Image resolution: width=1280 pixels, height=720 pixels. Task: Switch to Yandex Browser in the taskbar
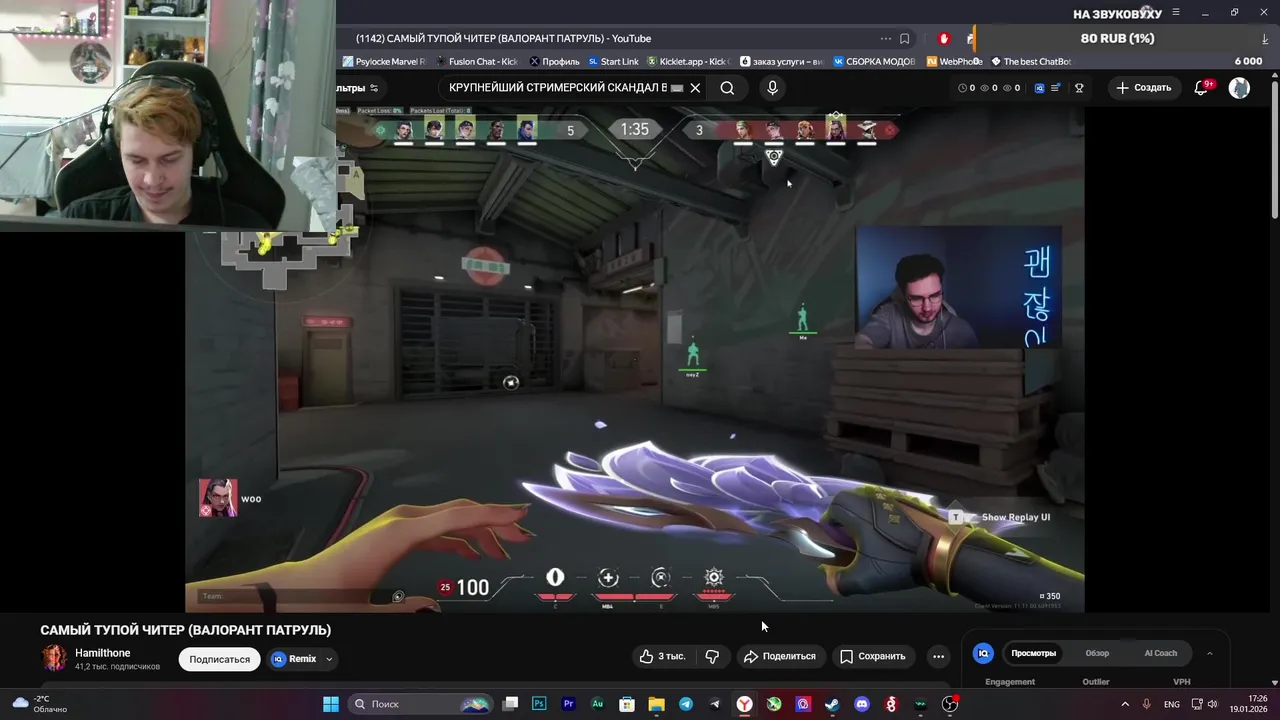[x=745, y=704]
